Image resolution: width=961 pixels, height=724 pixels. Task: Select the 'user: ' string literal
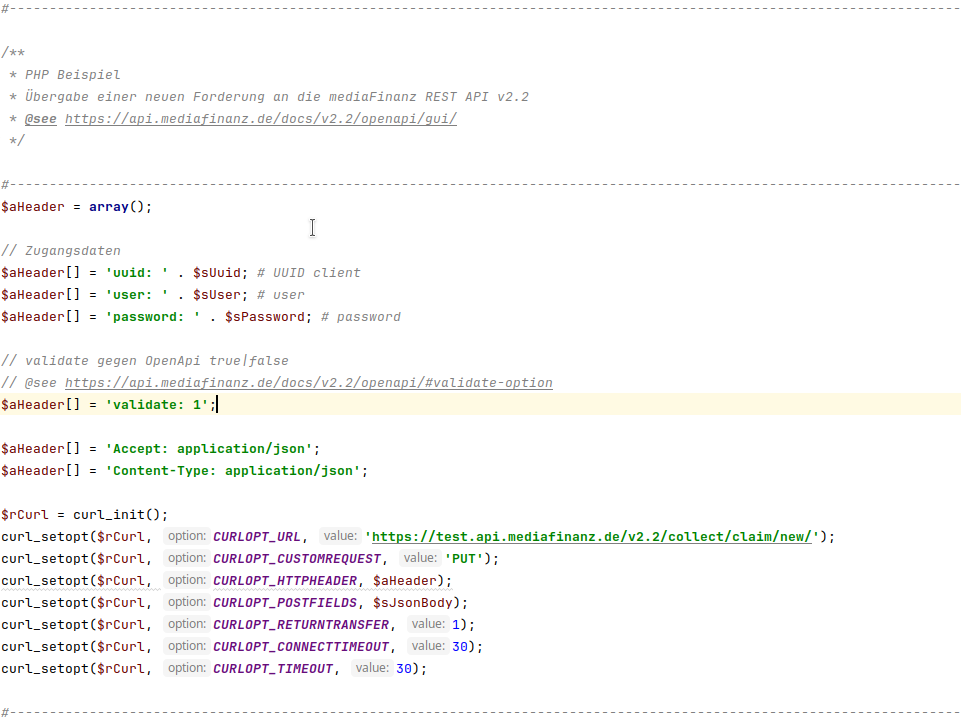coord(137,295)
